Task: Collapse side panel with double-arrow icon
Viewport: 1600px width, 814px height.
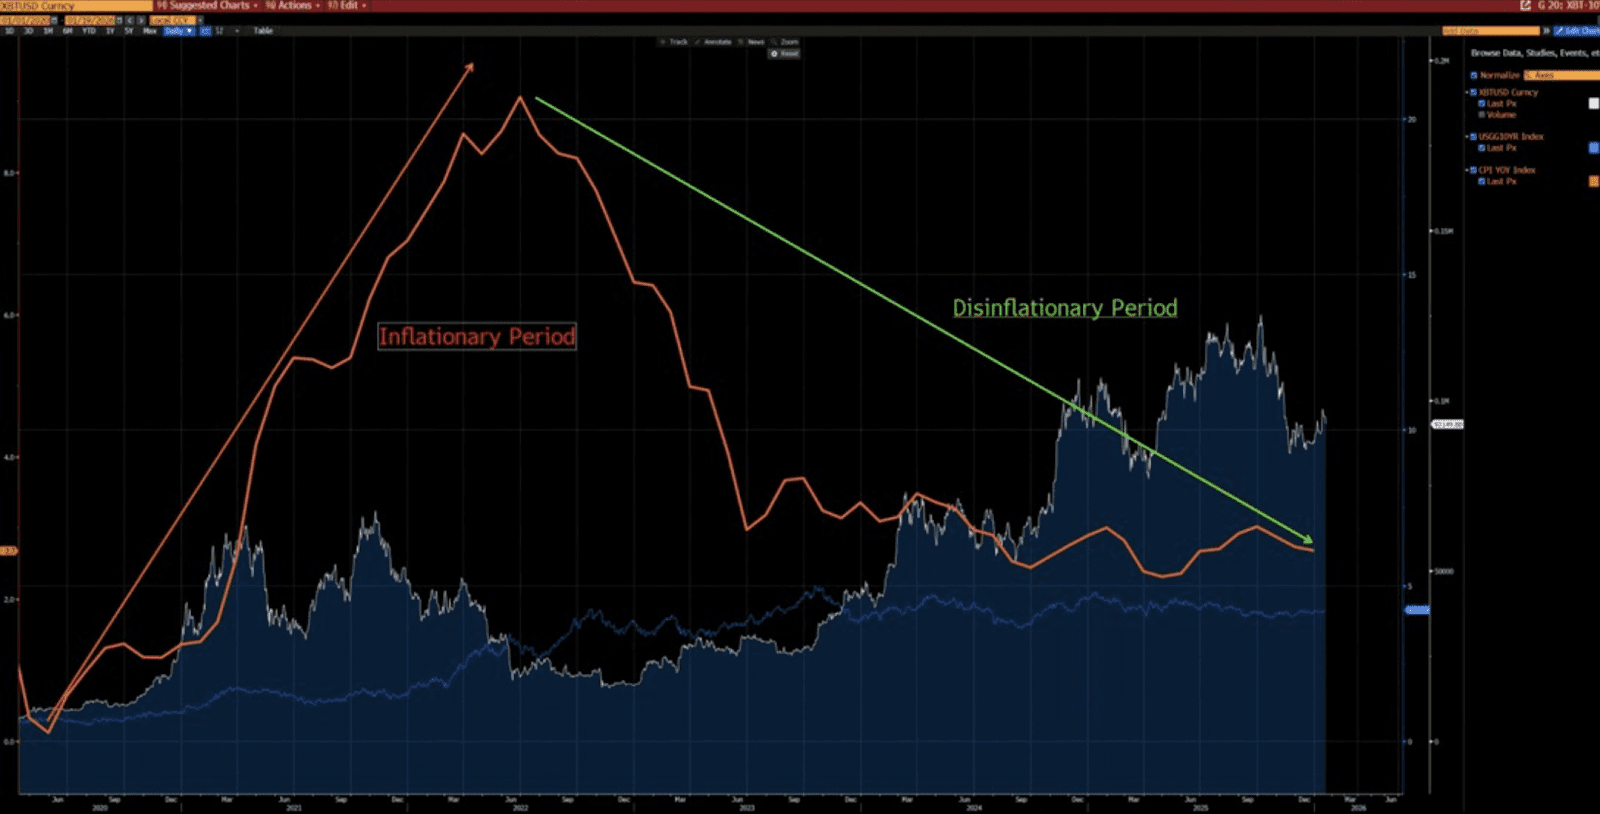Action: (x=1546, y=31)
